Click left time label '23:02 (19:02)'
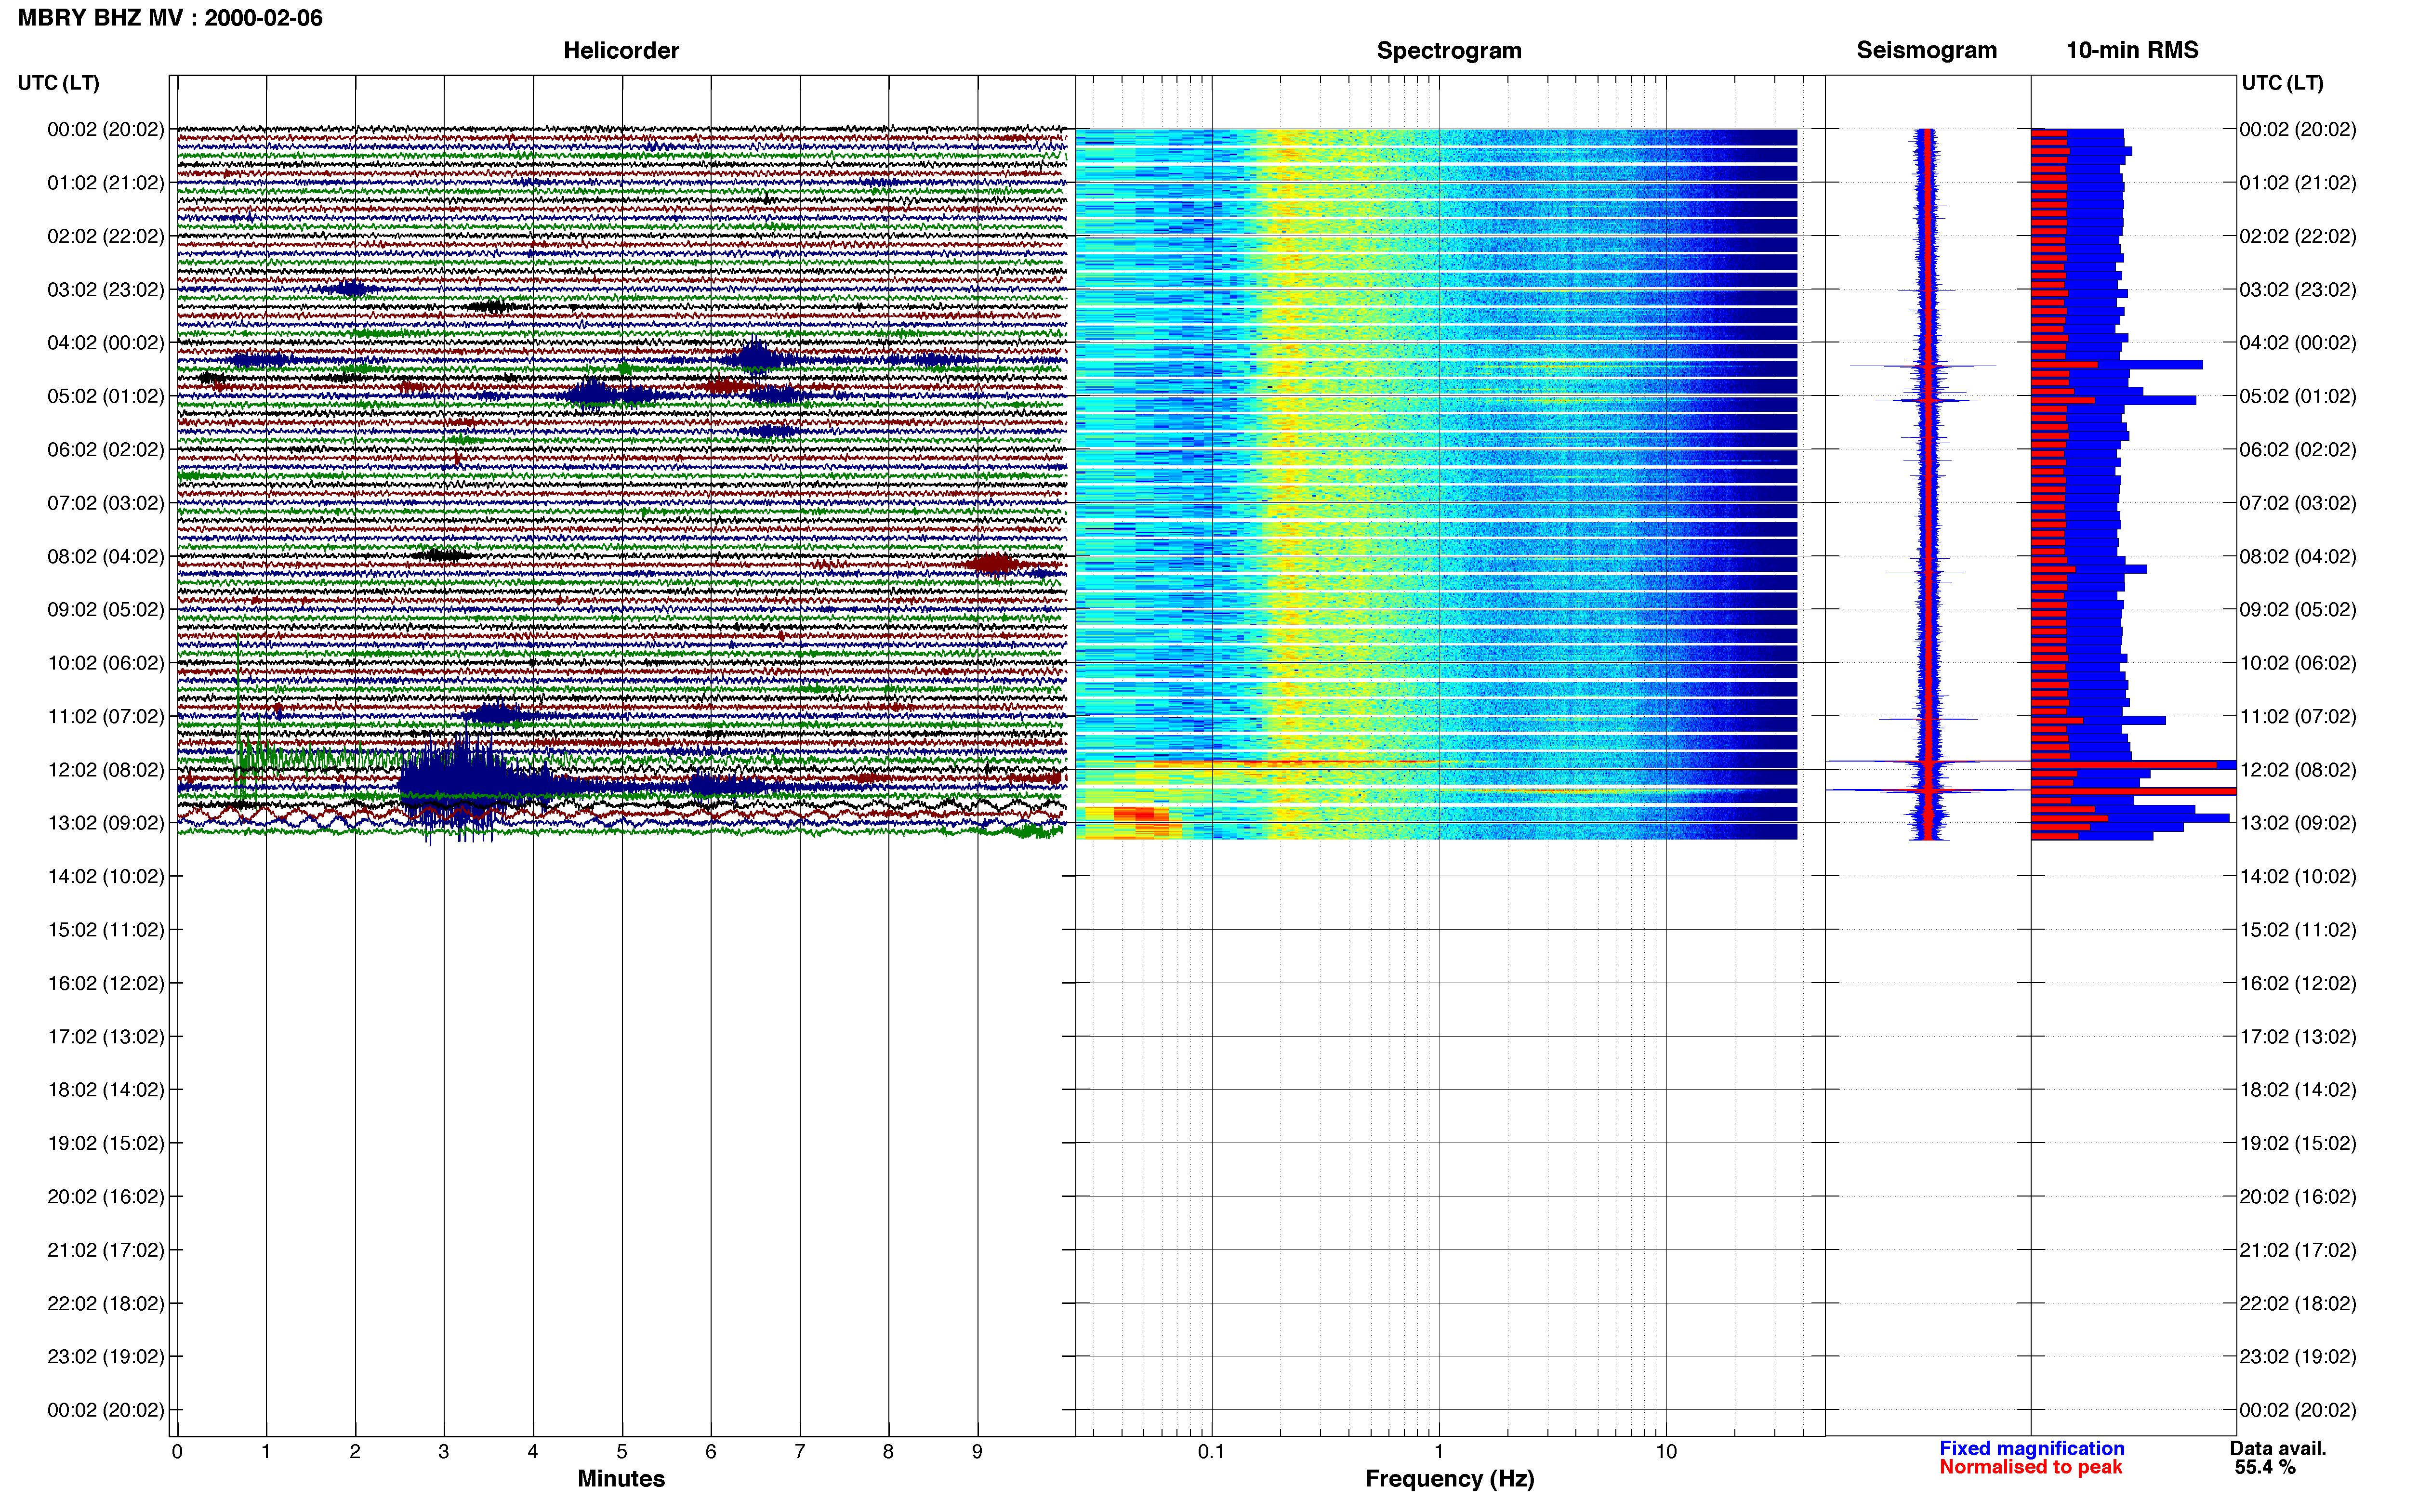2418x1512 pixels. [x=105, y=1356]
